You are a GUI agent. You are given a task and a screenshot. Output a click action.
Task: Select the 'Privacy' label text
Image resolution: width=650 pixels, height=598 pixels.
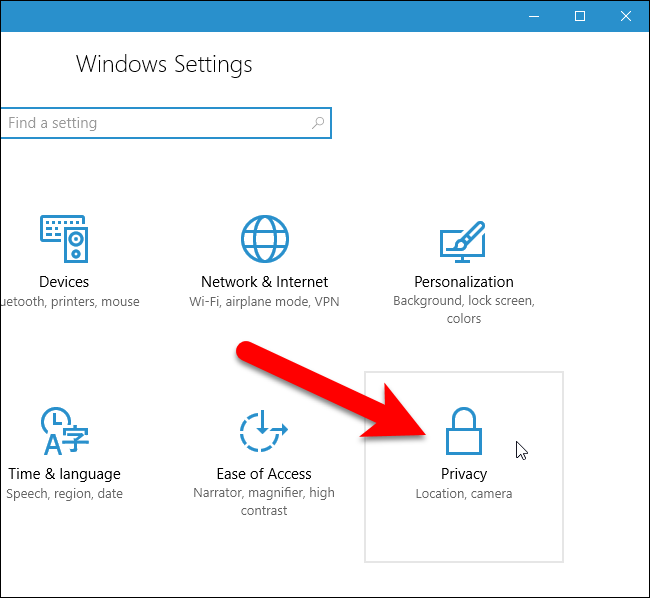click(x=464, y=474)
